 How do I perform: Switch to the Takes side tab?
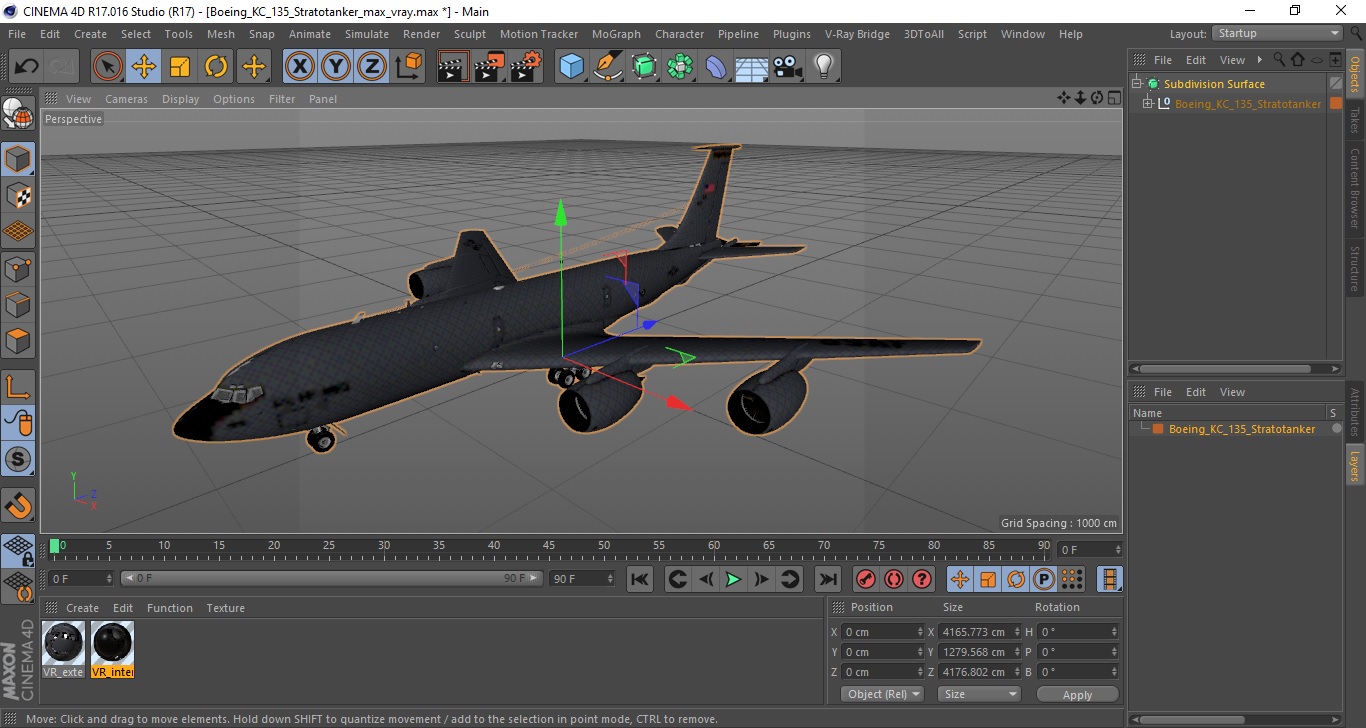coord(1355,122)
